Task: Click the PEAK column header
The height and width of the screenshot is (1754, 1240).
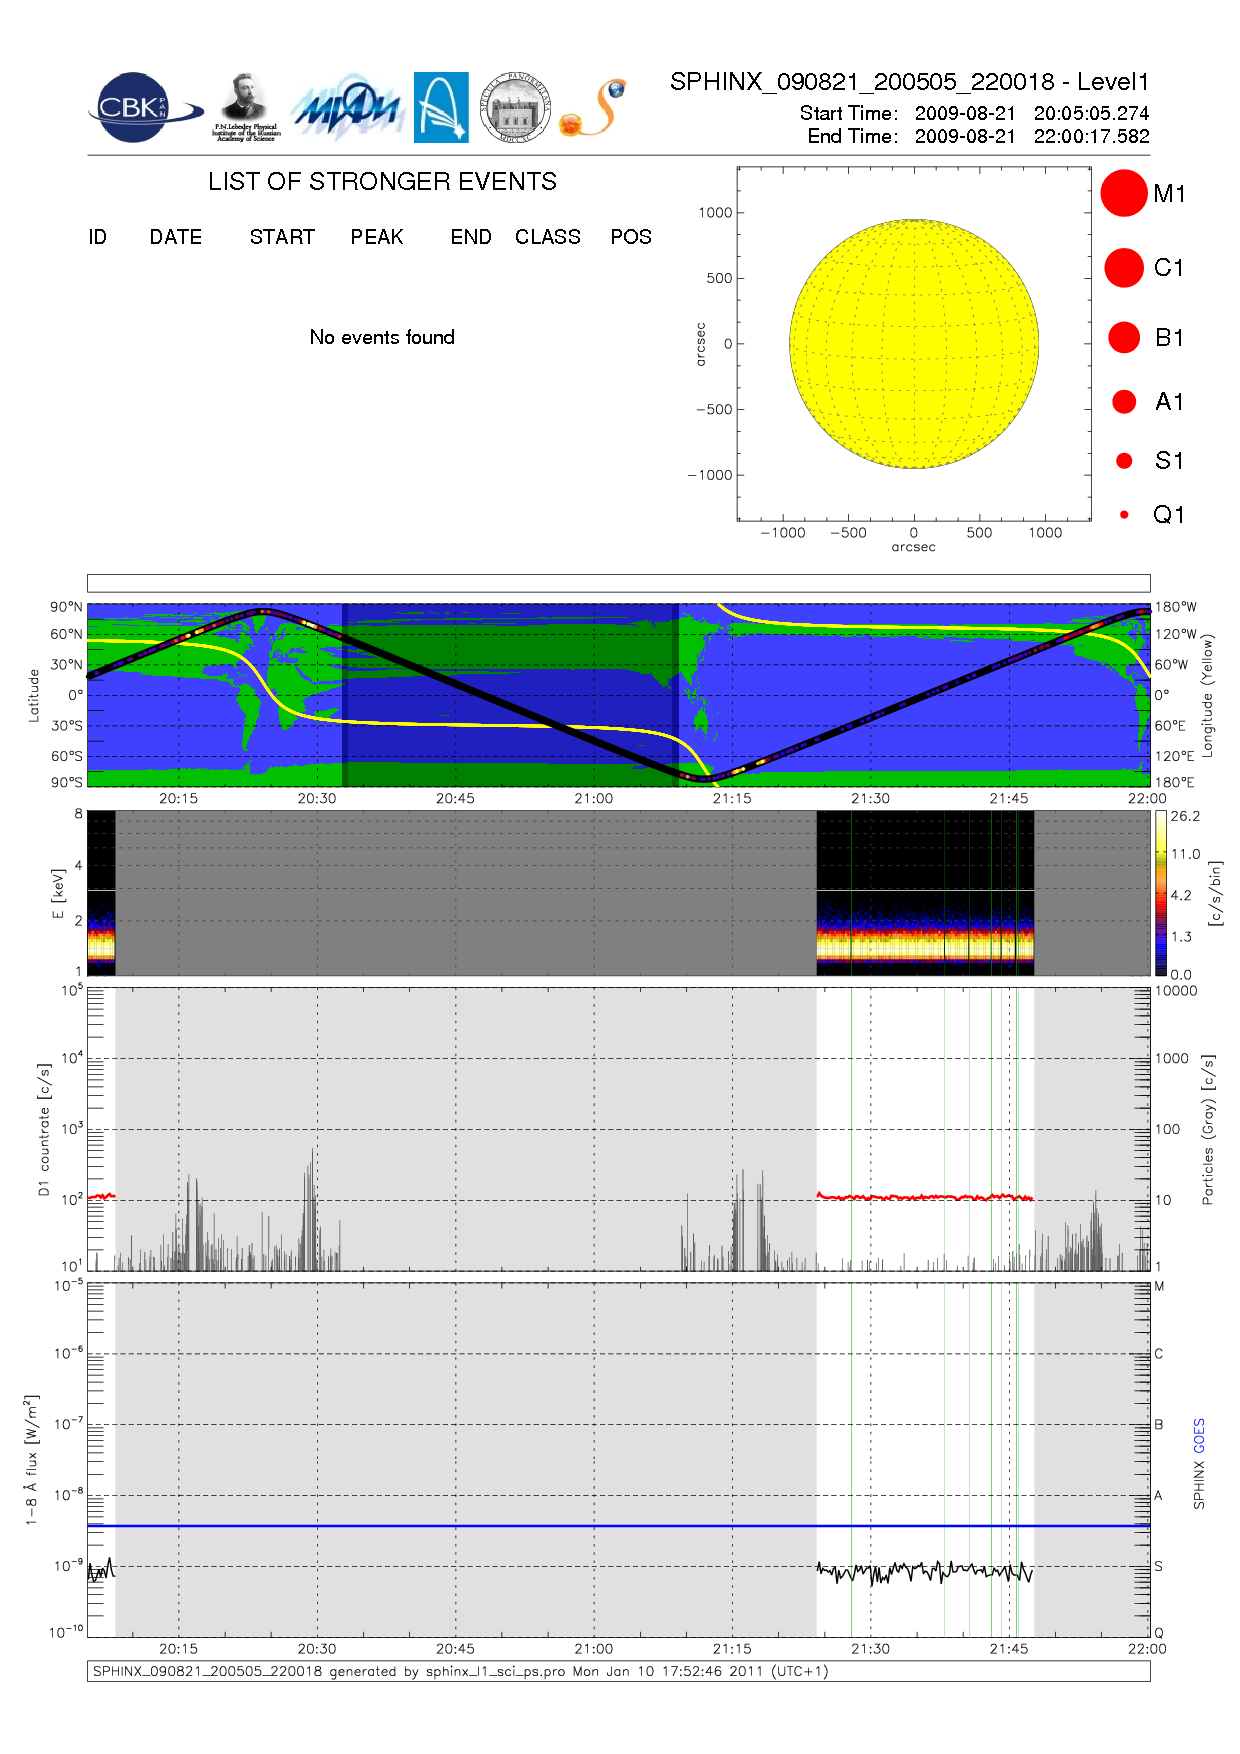Action: pyautogui.click(x=377, y=237)
